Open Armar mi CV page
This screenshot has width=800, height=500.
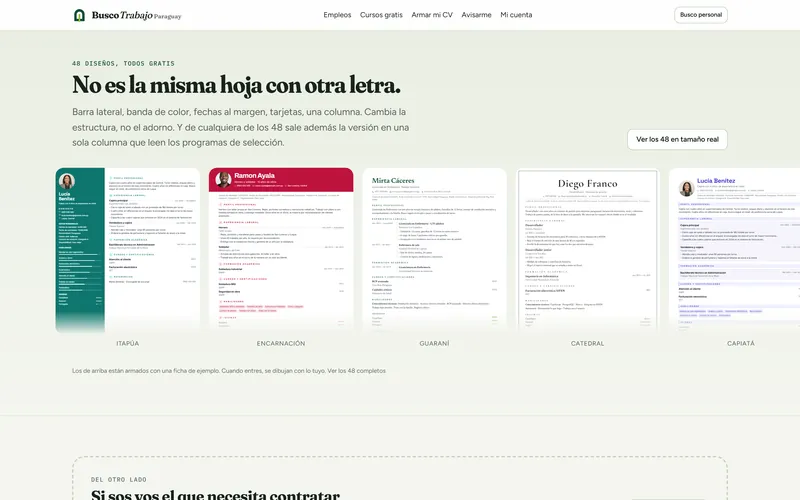point(432,15)
